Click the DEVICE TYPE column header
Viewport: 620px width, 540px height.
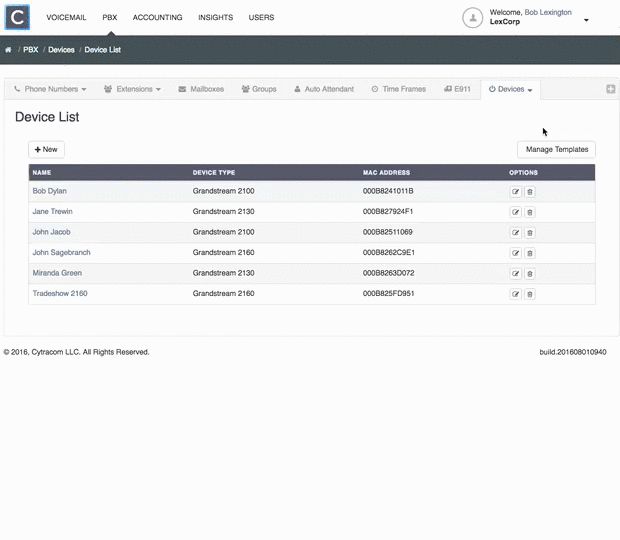click(x=214, y=173)
